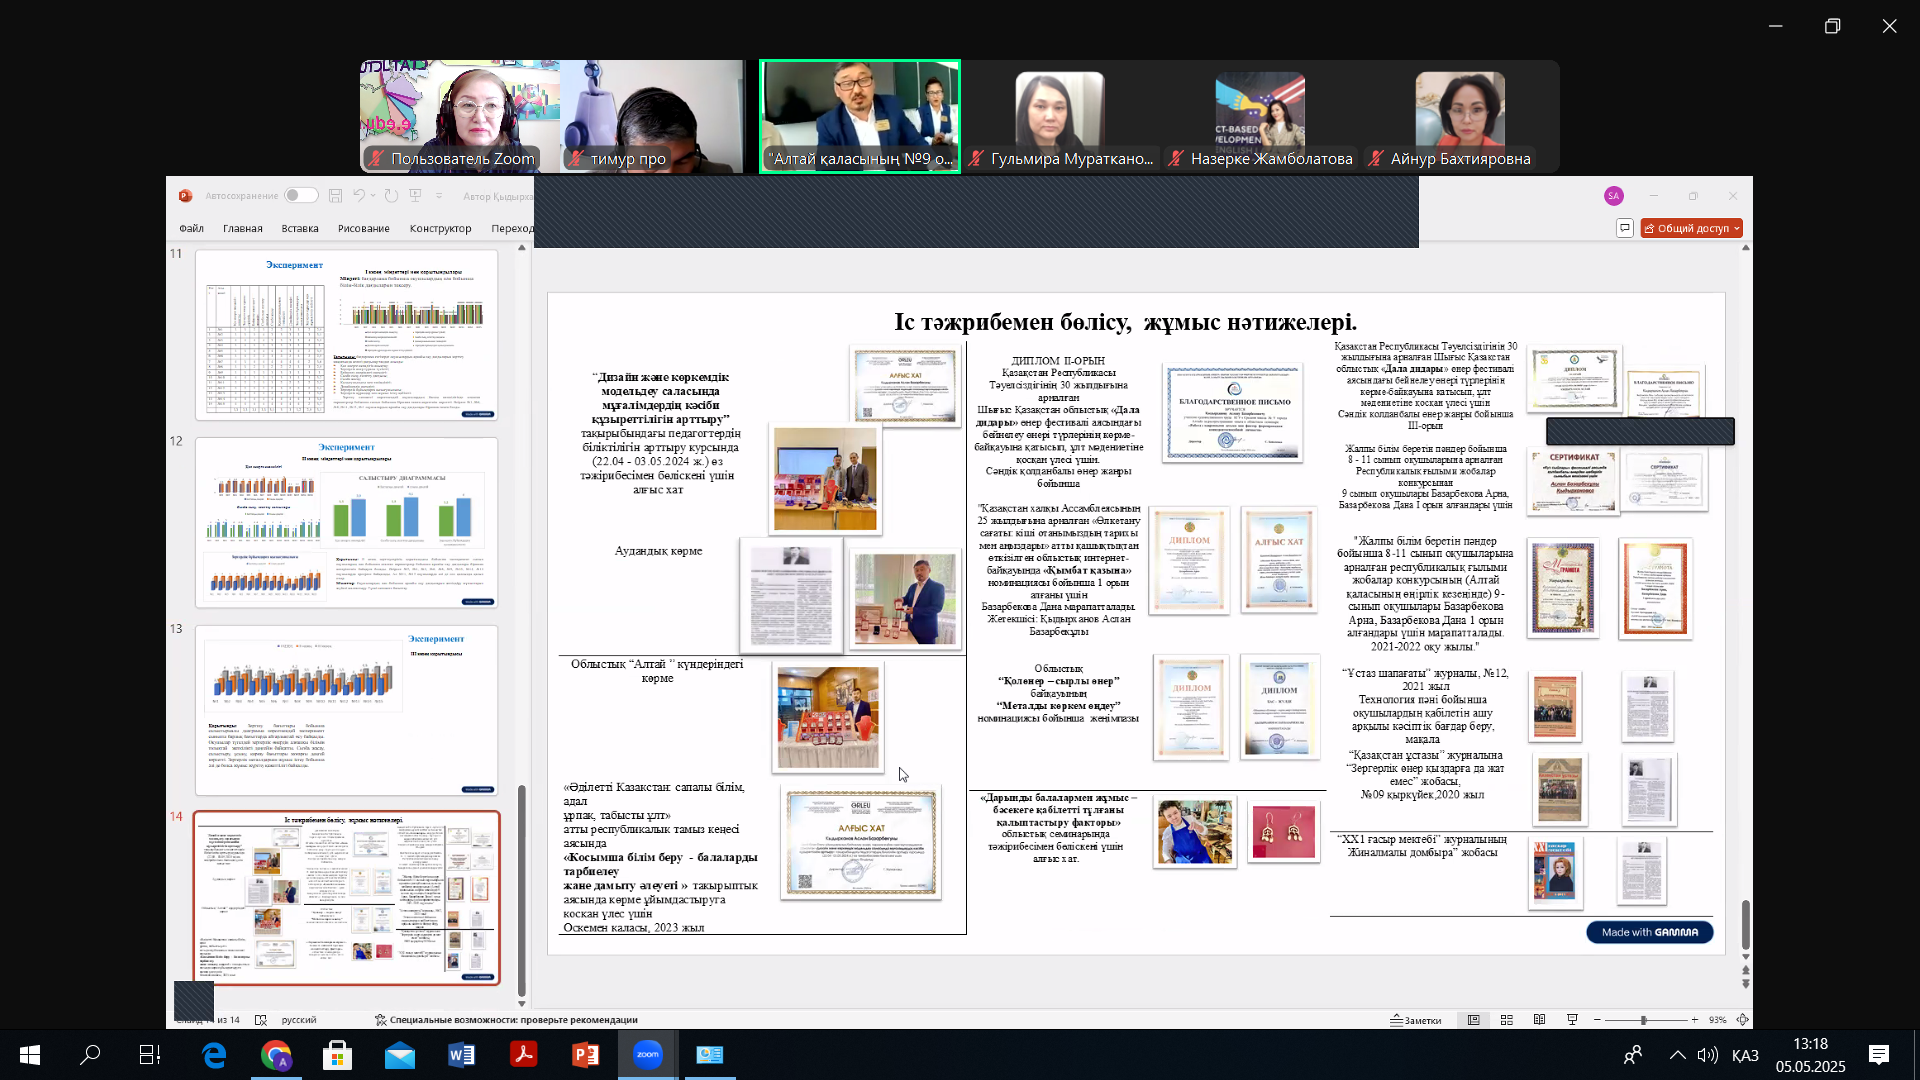The image size is (1920, 1080).
Task: Select slide 12 thumbnail
Action: pyautogui.click(x=346, y=522)
